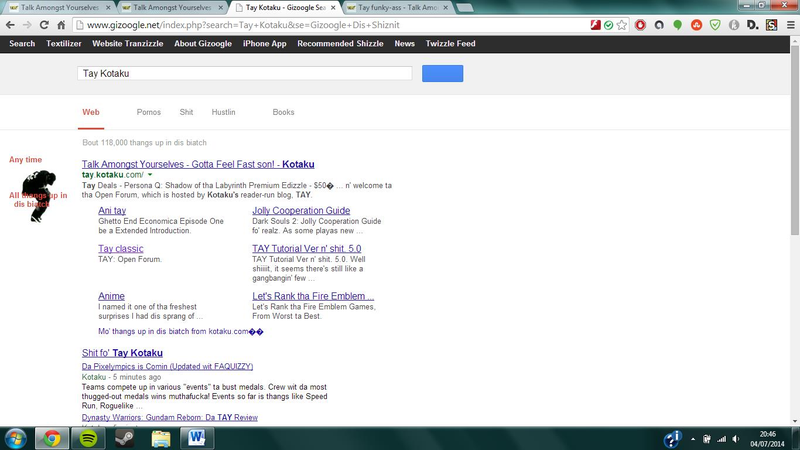Select the Pornos results tab
The width and height of the screenshot is (800, 450).
click(x=148, y=112)
